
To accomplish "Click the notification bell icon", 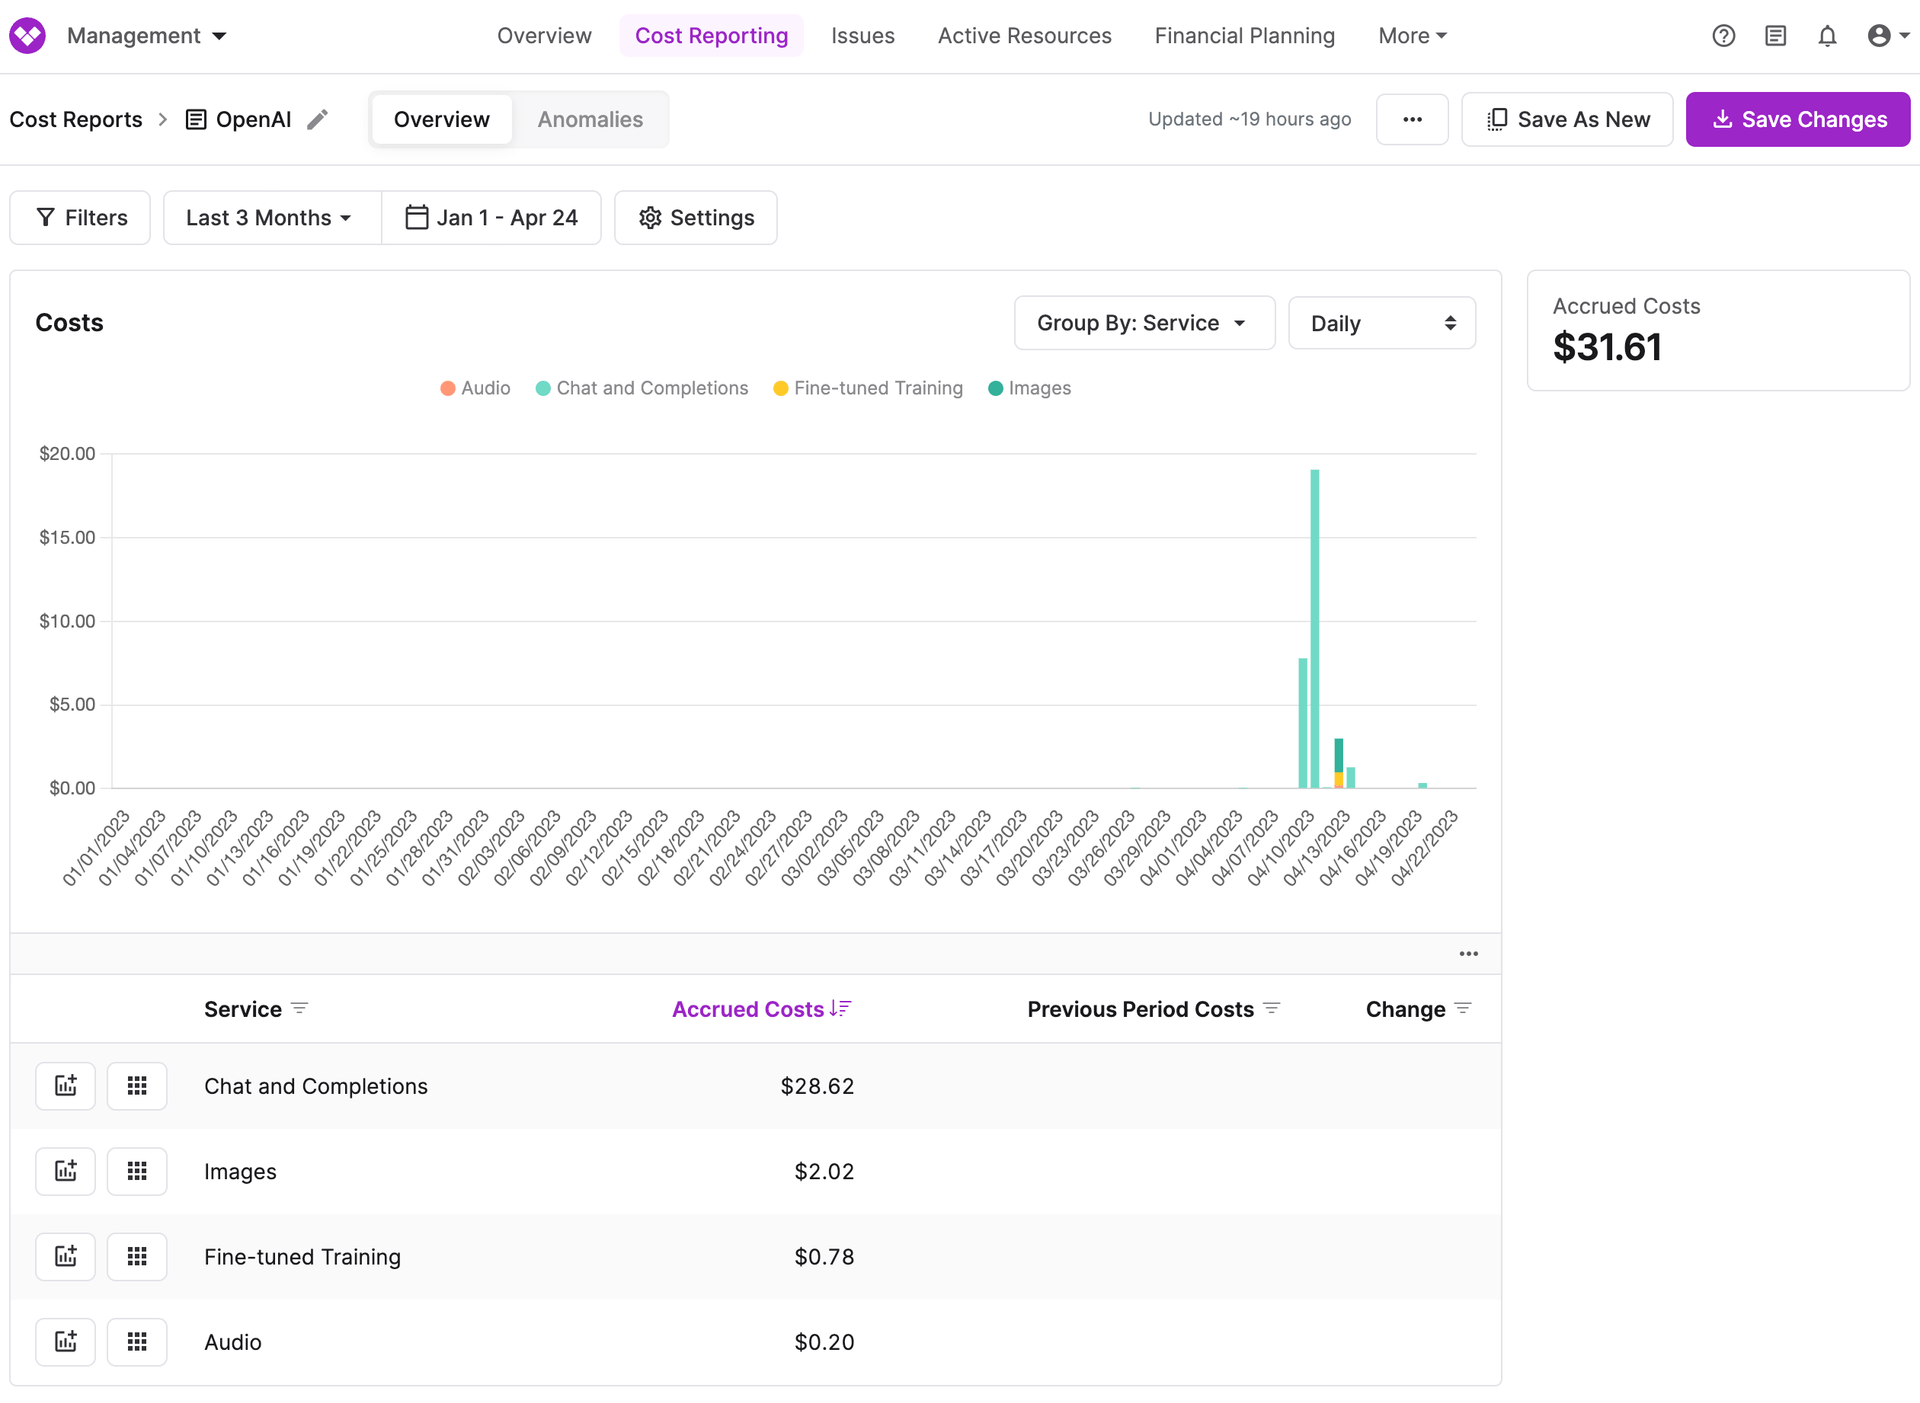I will (1827, 35).
